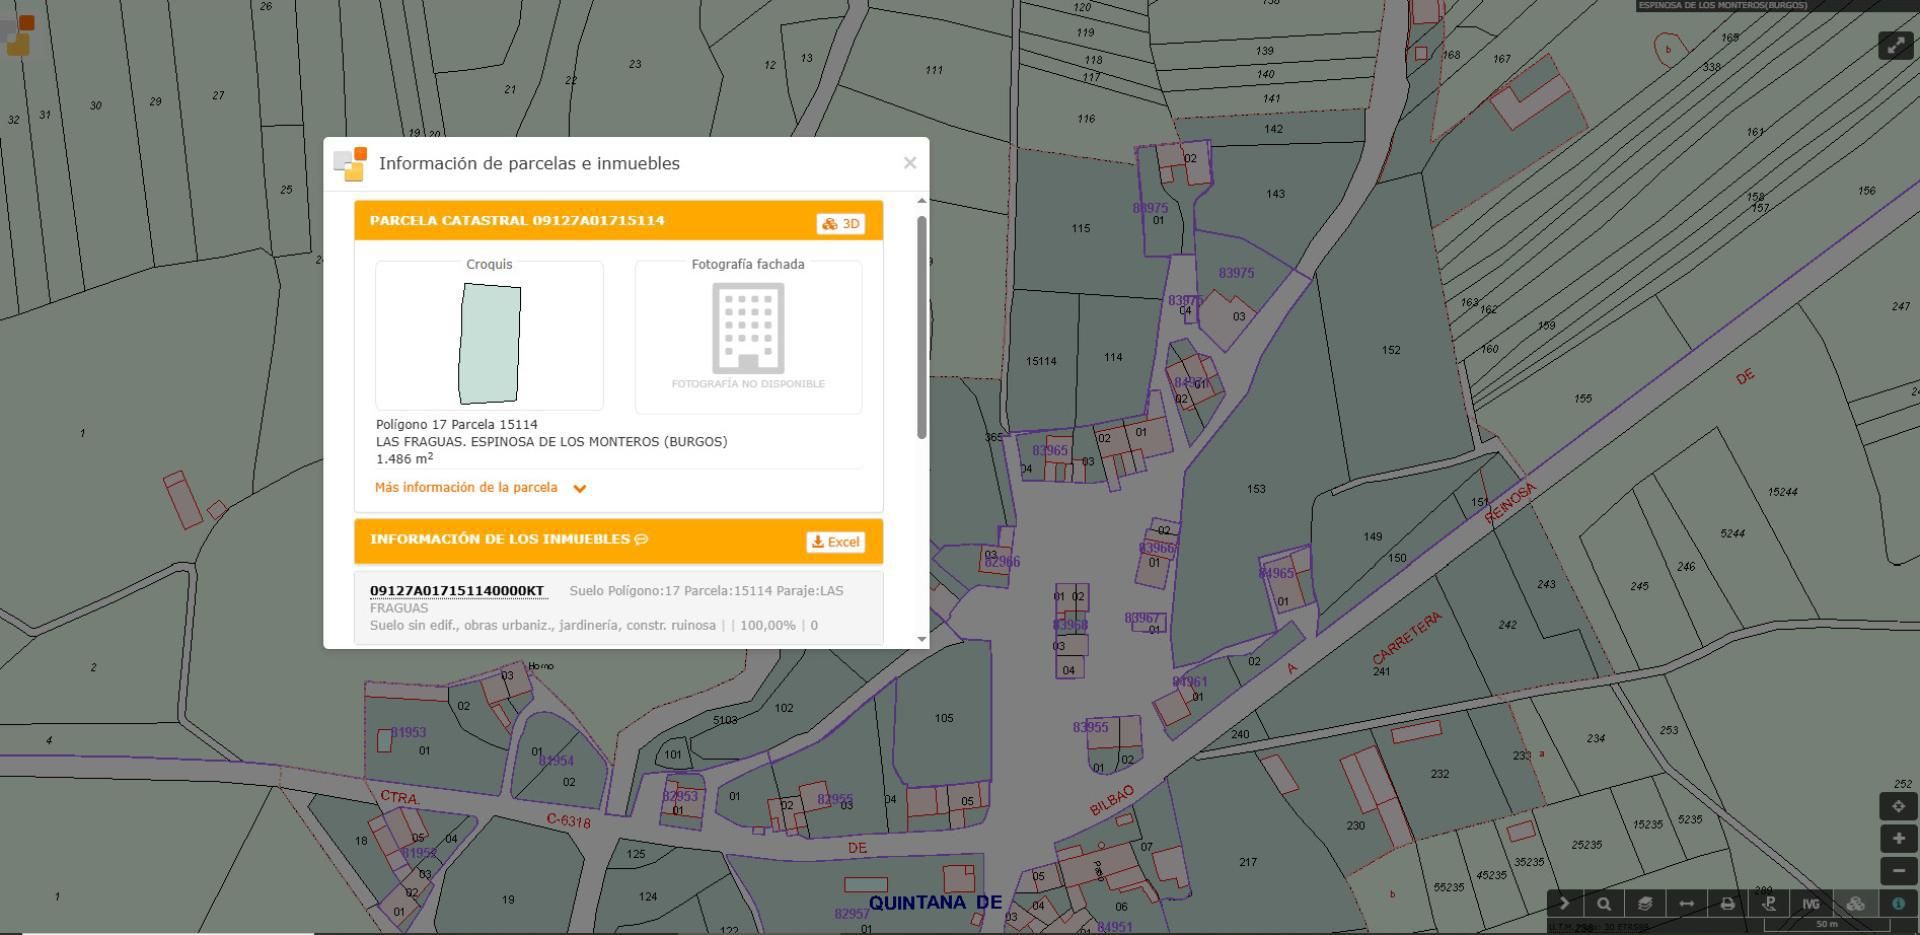Open cadastral reference 09127A017151140000KT link

[457, 591]
